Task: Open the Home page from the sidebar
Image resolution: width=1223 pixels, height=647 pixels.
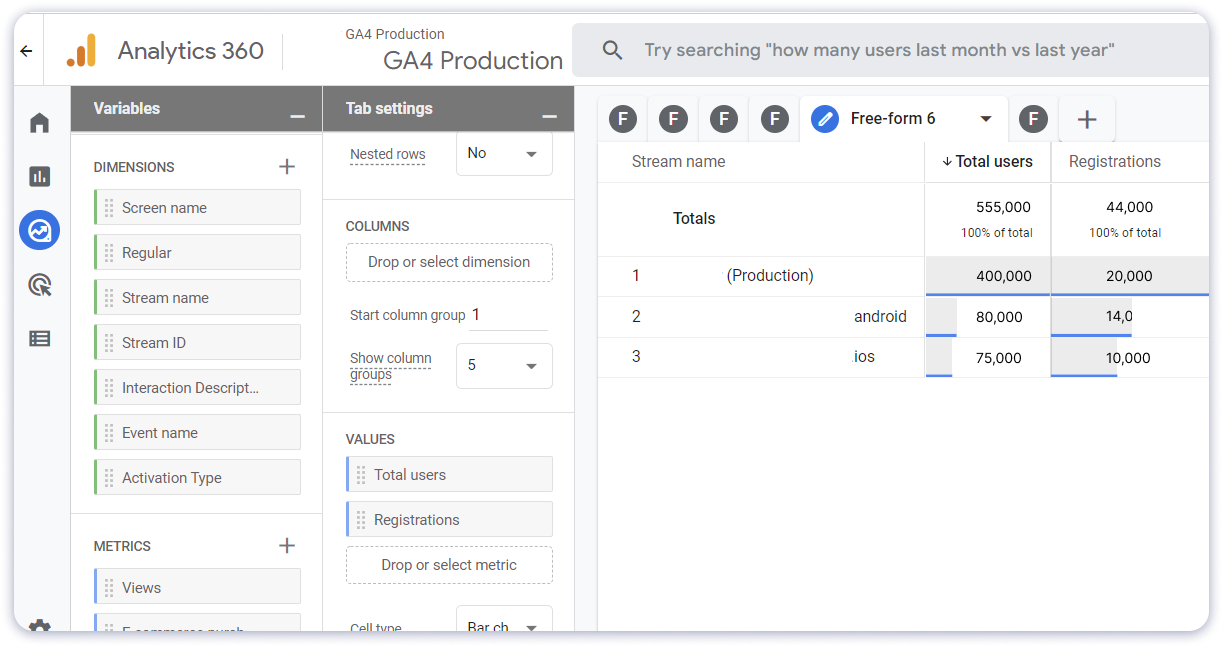Action: (39, 121)
